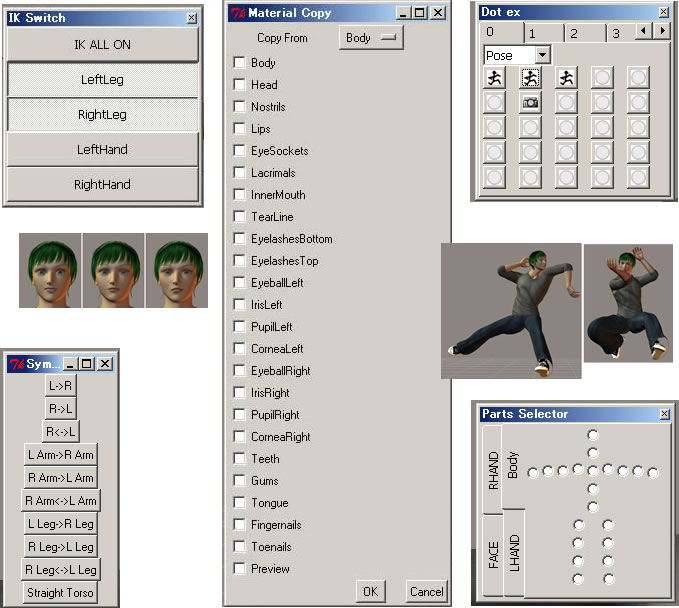Click the R->L symmetry button
Viewport: 679px width, 608px height.
pos(61,408)
